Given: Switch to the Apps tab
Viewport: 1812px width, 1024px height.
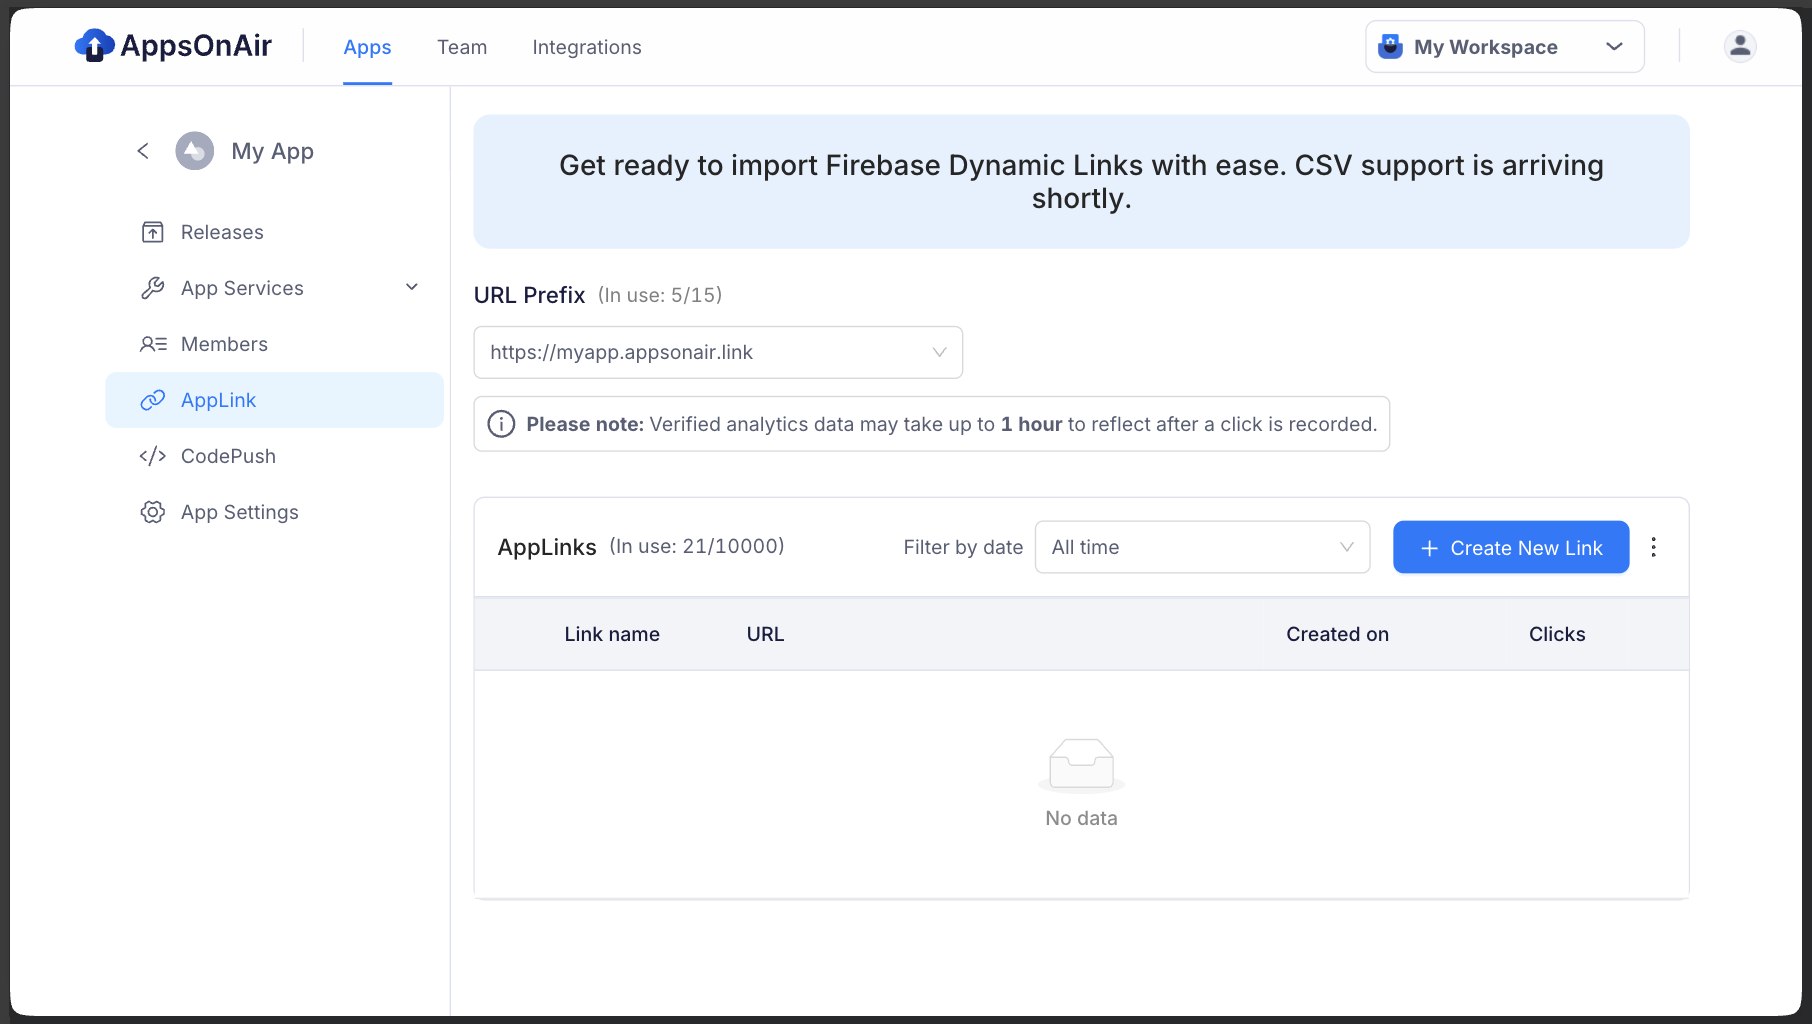Looking at the screenshot, I should pos(367,47).
